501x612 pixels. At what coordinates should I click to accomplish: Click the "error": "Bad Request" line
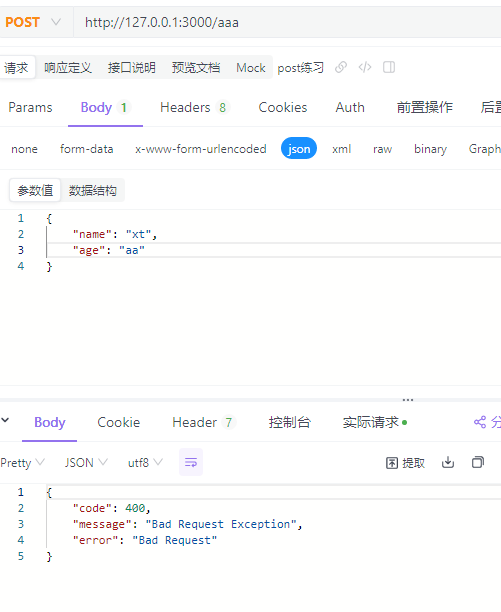pyautogui.click(x=145, y=540)
